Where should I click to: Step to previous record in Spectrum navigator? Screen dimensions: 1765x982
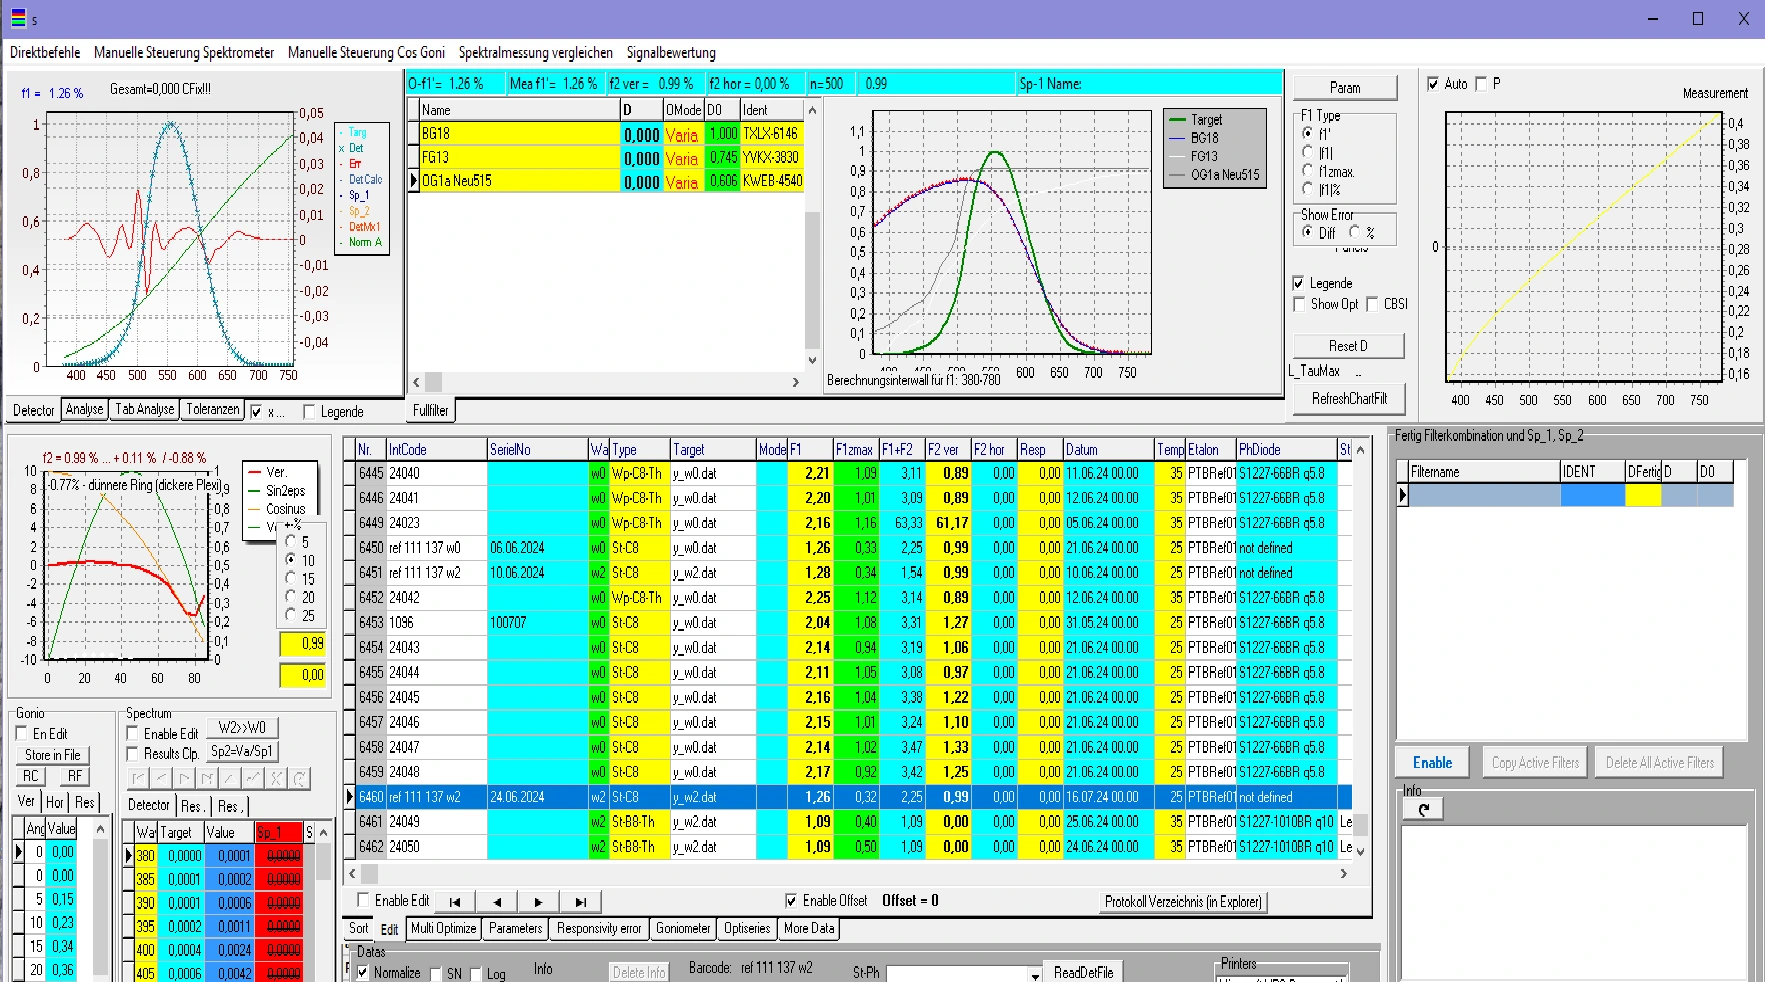tap(161, 778)
